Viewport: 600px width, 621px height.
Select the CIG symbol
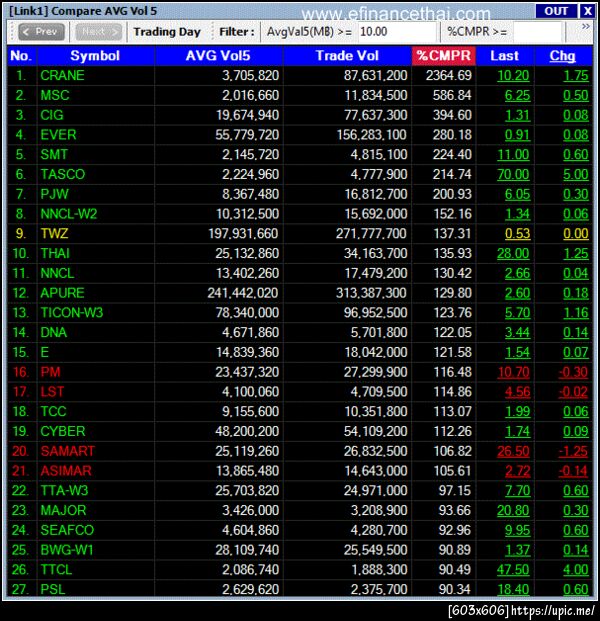coord(51,115)
